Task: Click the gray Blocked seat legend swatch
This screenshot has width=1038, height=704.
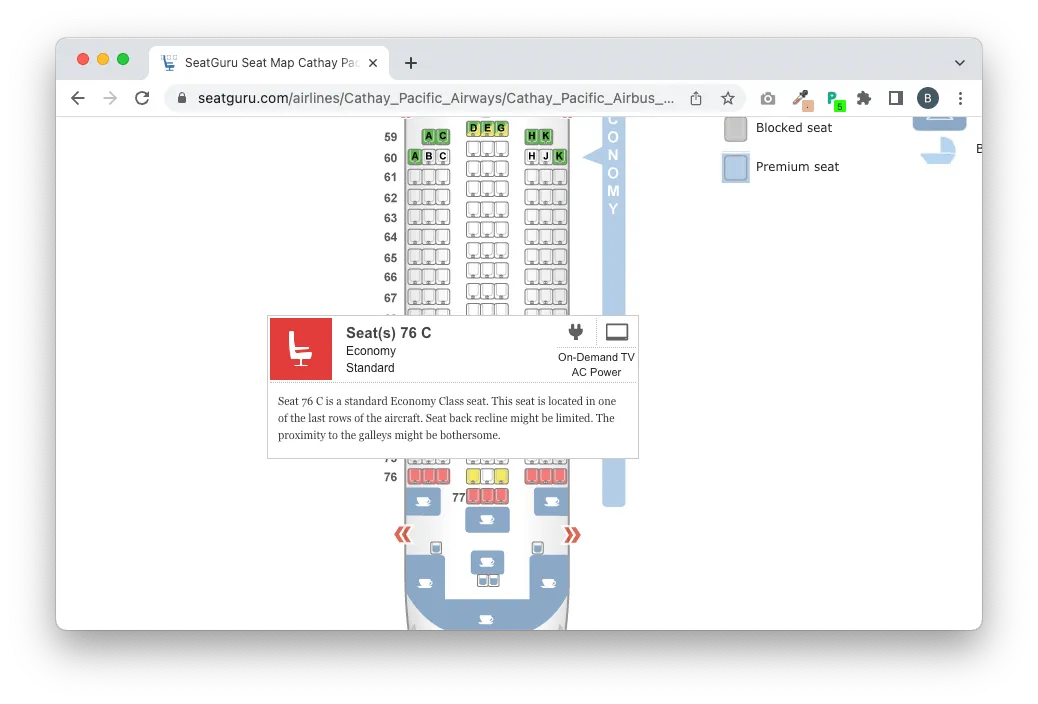Action: click(735, 128)
